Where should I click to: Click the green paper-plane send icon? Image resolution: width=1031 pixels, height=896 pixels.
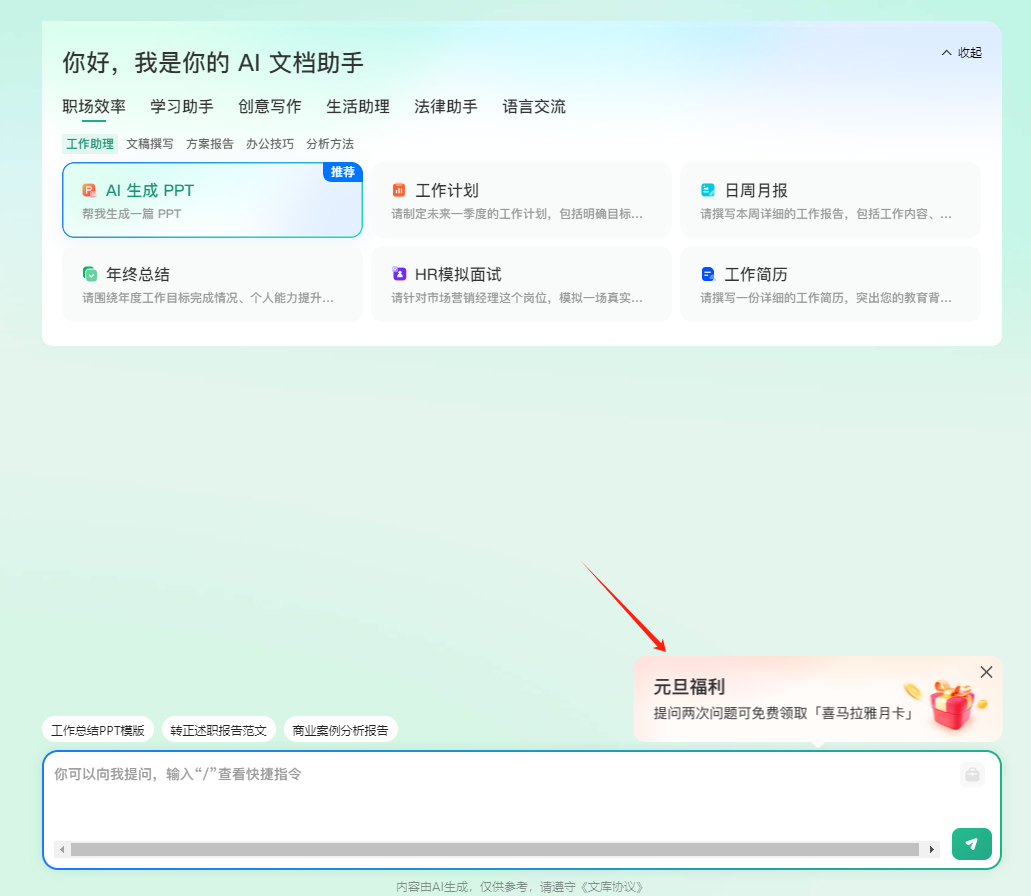(971, 843)
